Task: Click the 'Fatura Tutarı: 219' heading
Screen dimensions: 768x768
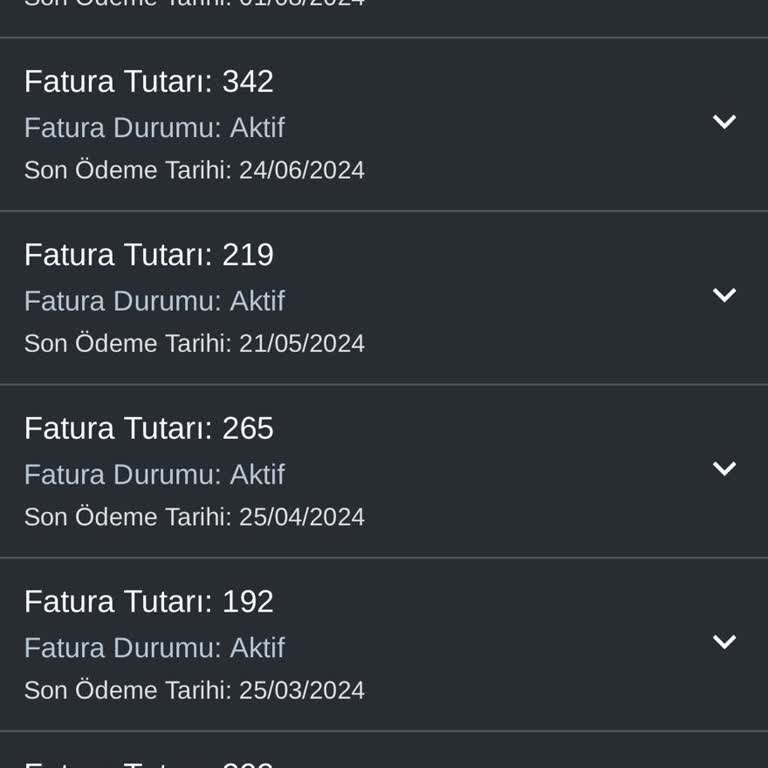Action: point(149,255)
